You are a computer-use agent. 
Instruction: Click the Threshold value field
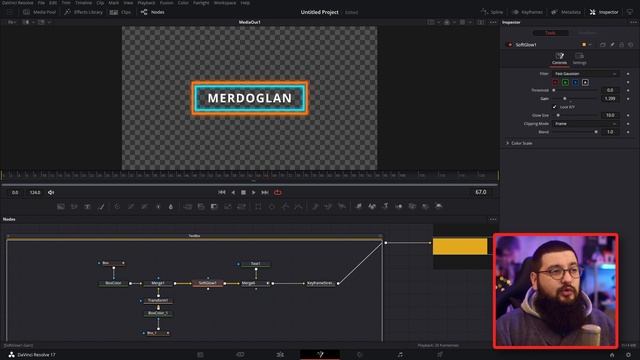point(610,90)
